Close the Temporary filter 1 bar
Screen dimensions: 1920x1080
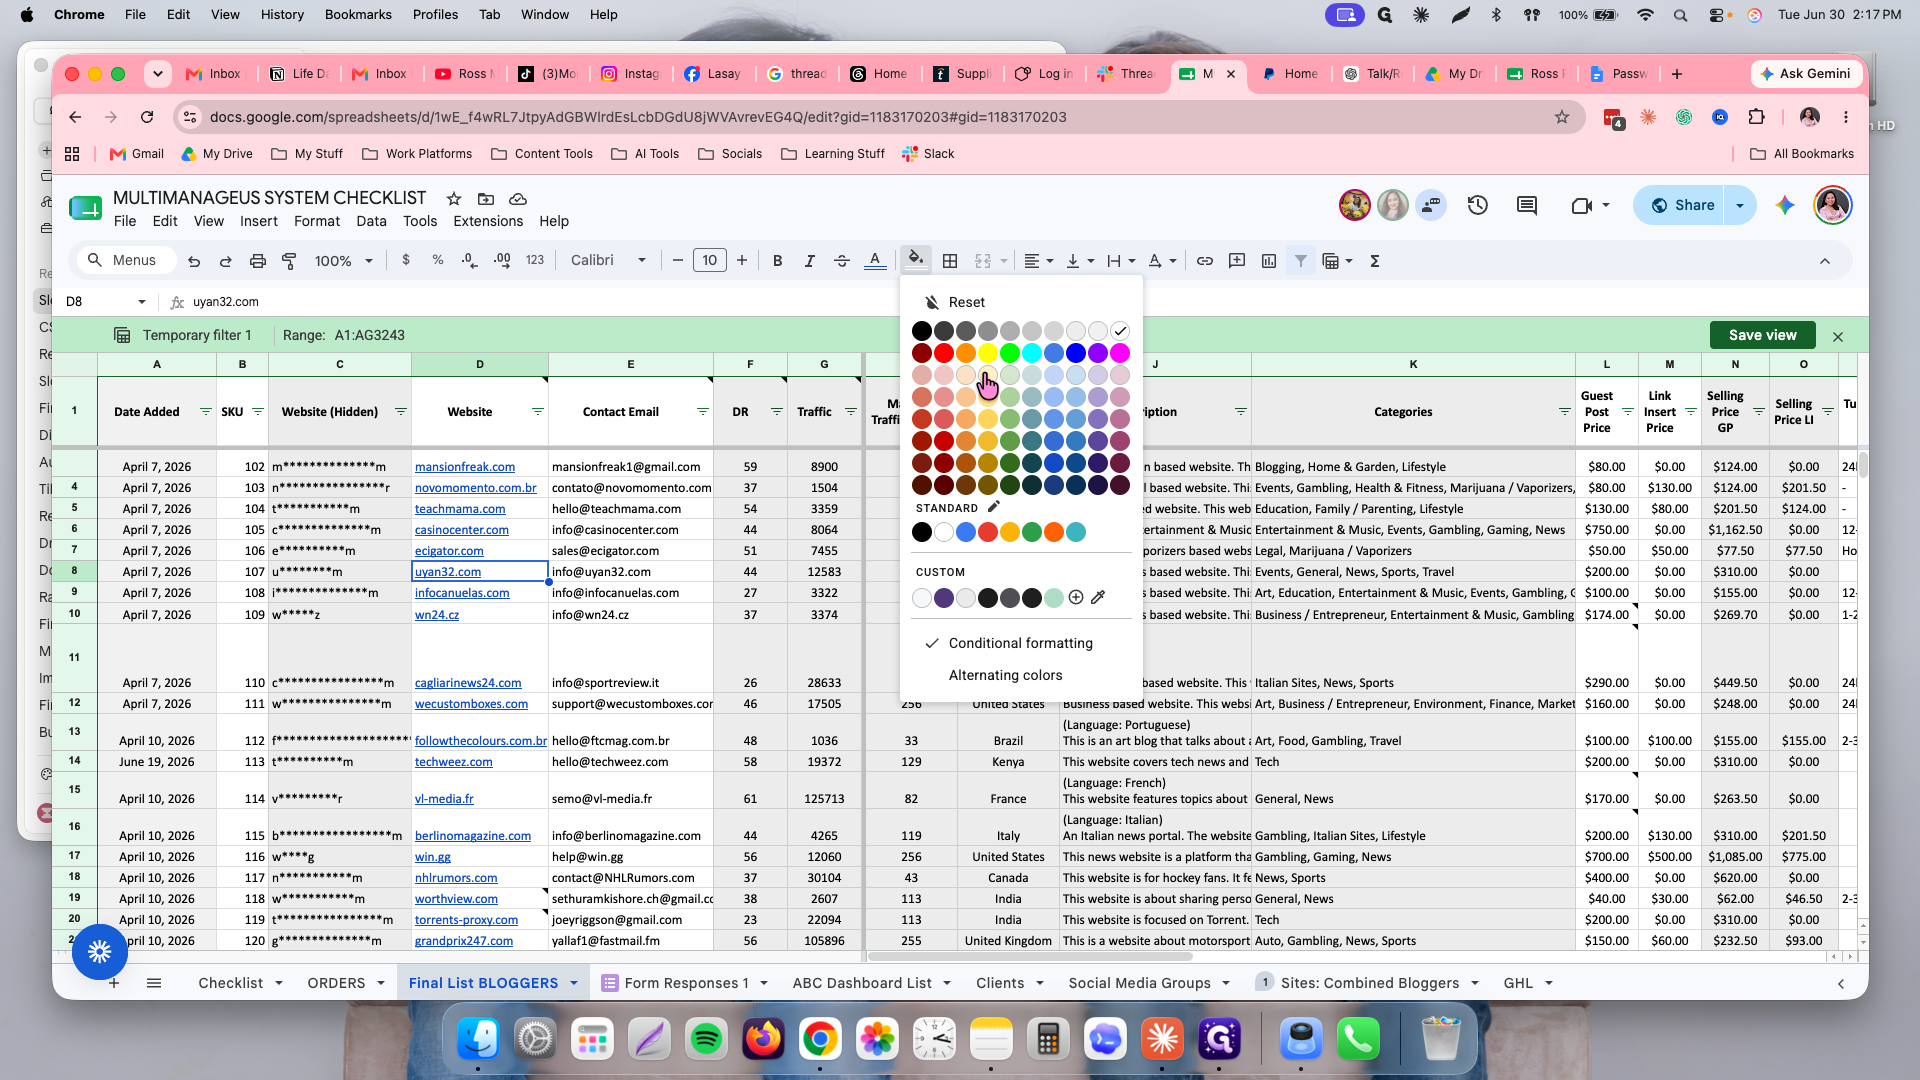tap(1838, 336)
